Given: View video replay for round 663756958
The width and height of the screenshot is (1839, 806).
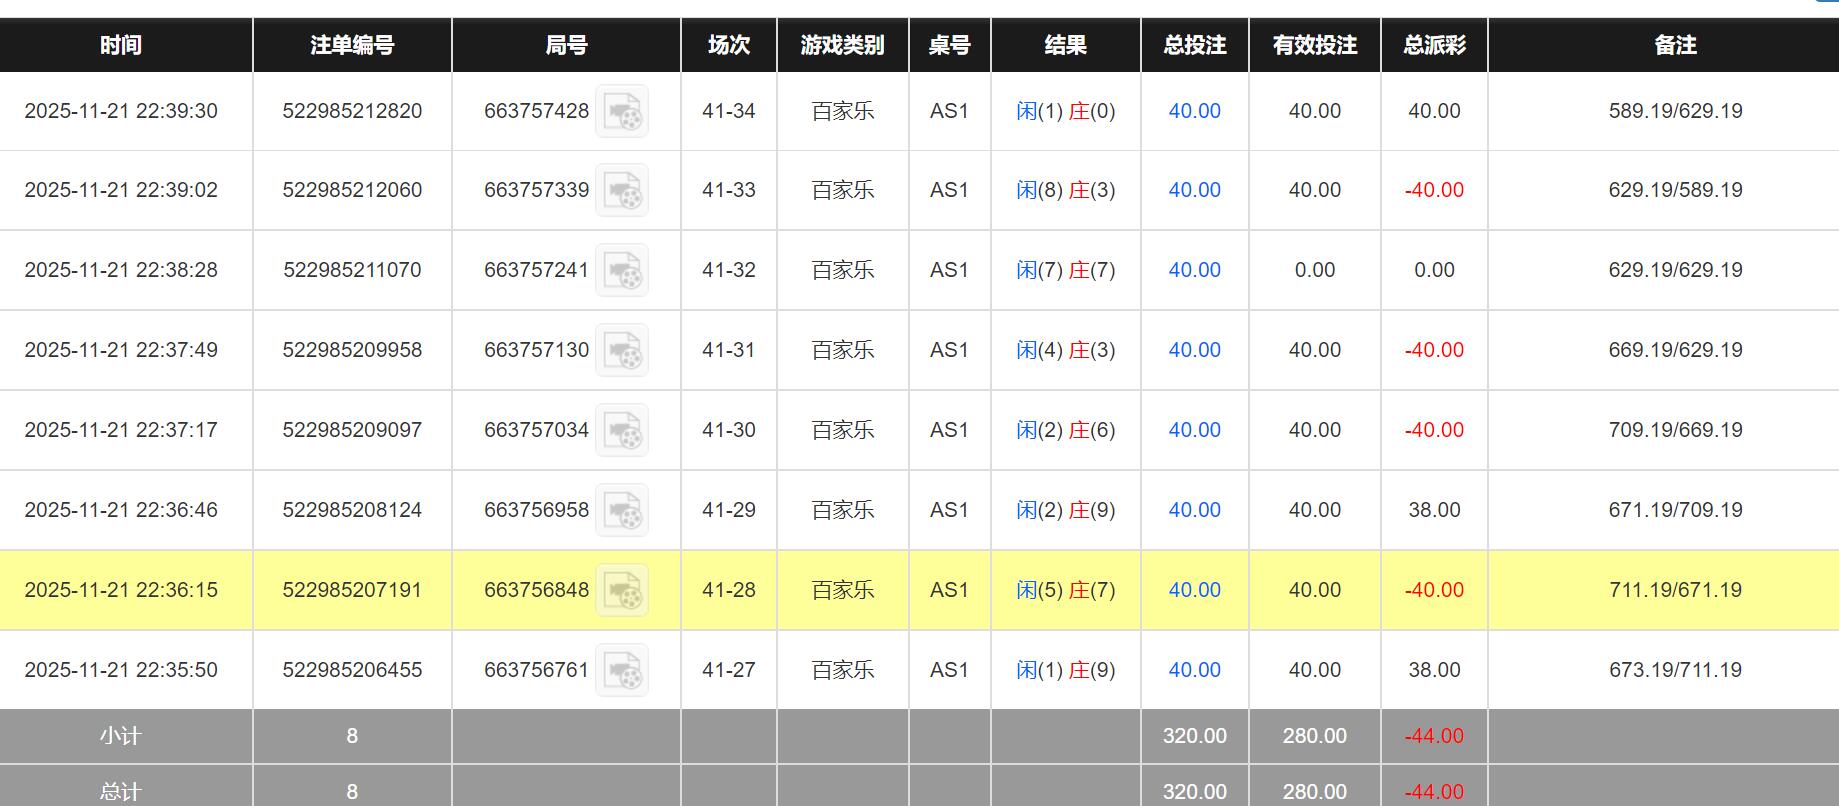Looking at the screenshot, I should pyautogui.click(x=622, y=510).
